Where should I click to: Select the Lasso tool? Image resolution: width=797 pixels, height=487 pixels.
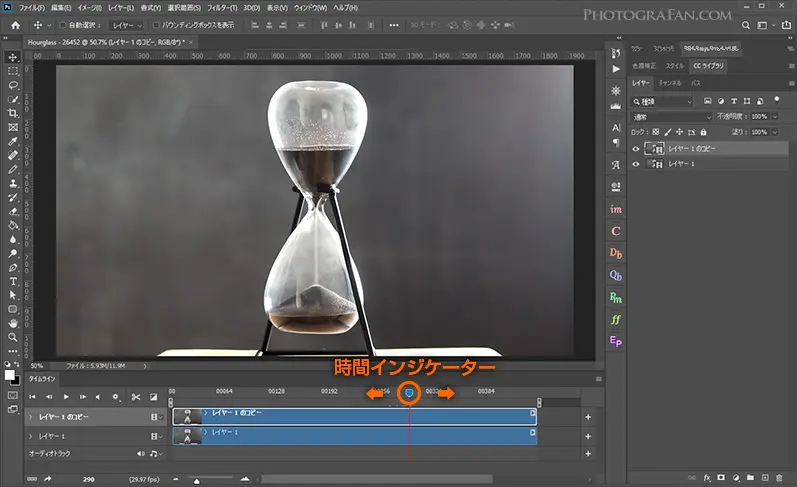13,85
